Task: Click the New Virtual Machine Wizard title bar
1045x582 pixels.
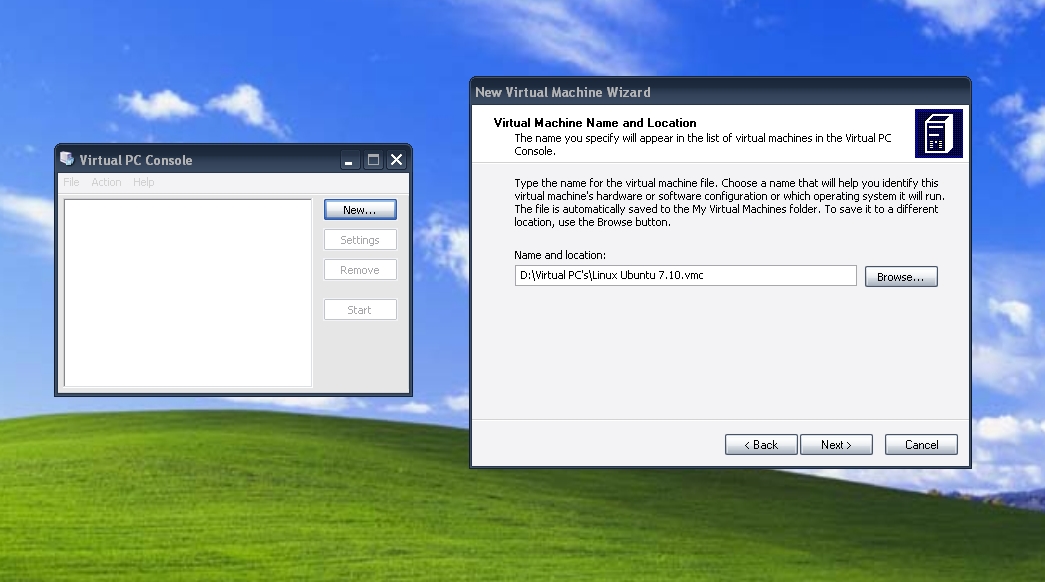Action: [720, 92]
